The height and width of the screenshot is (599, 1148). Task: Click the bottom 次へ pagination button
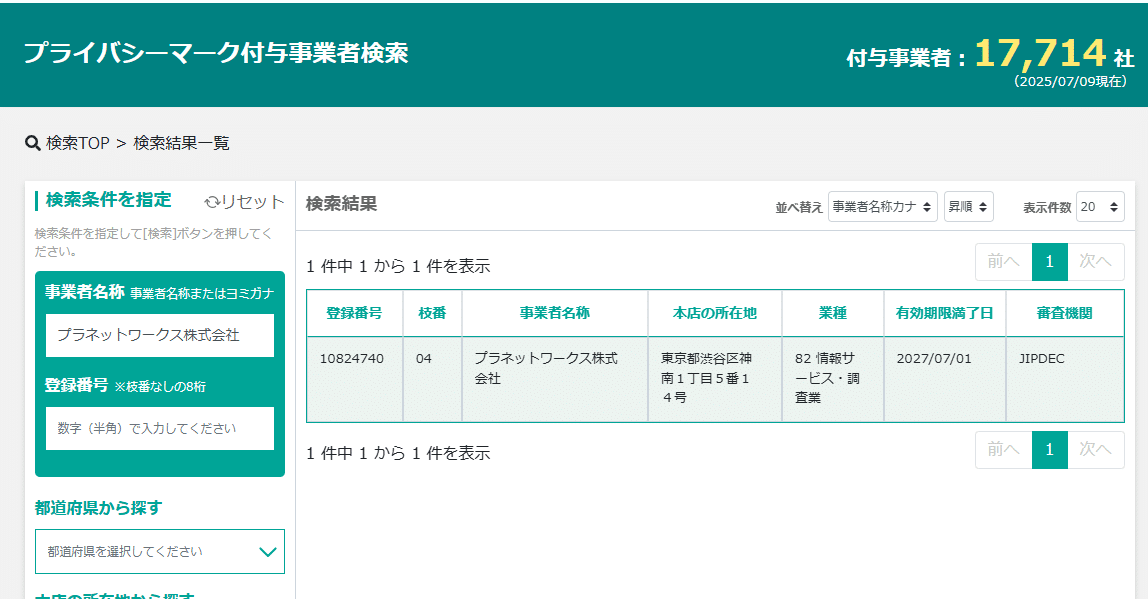pos(1095,449)
